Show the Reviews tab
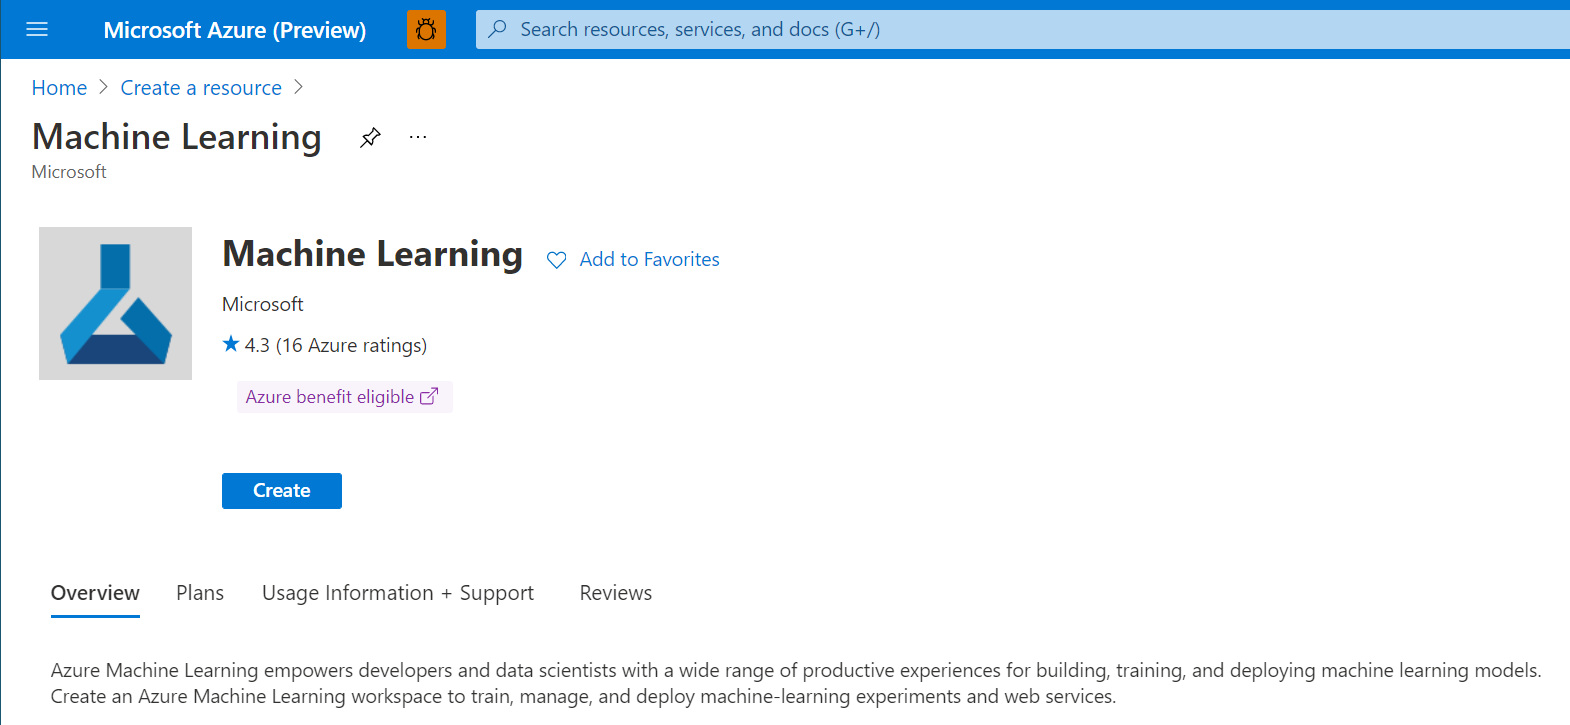The width and height of the screenshot is (1570, 725). (616, 593)
